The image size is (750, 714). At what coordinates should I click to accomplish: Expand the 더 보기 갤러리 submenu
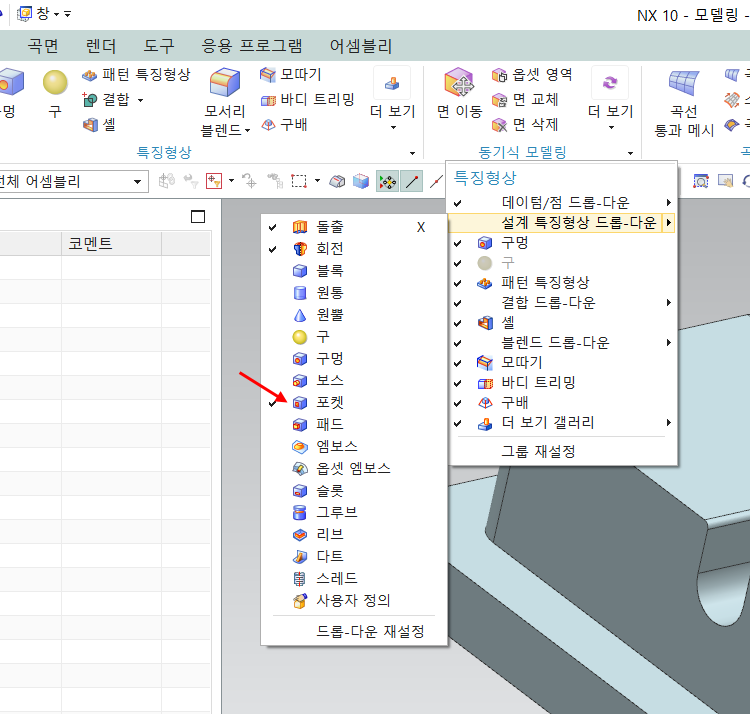[560, 422]
